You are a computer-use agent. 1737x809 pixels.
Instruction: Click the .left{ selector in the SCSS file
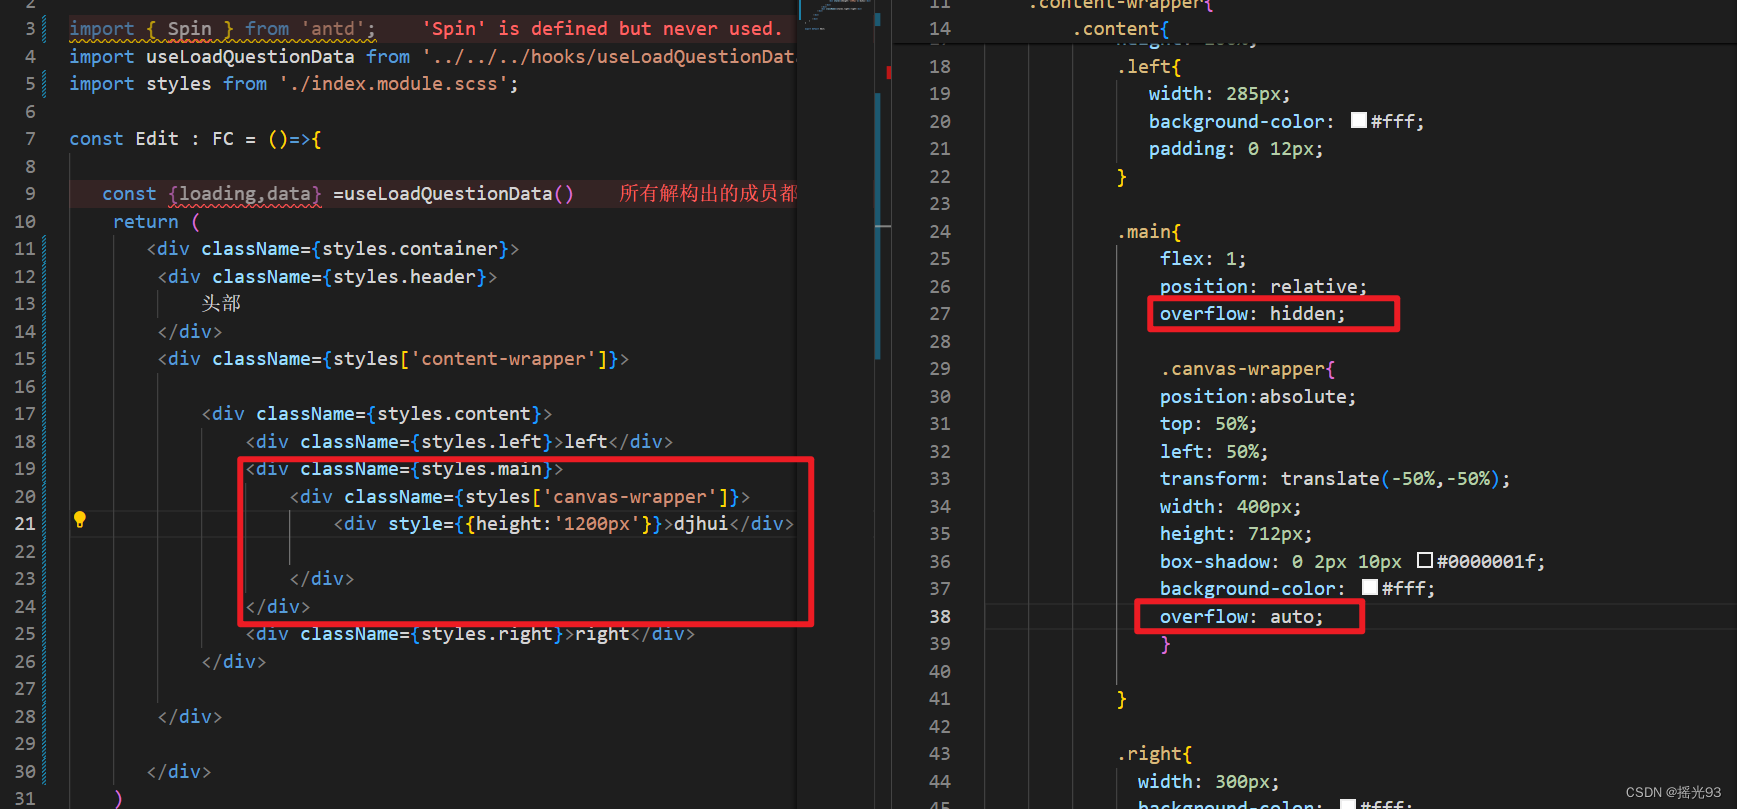point(1149,67)
